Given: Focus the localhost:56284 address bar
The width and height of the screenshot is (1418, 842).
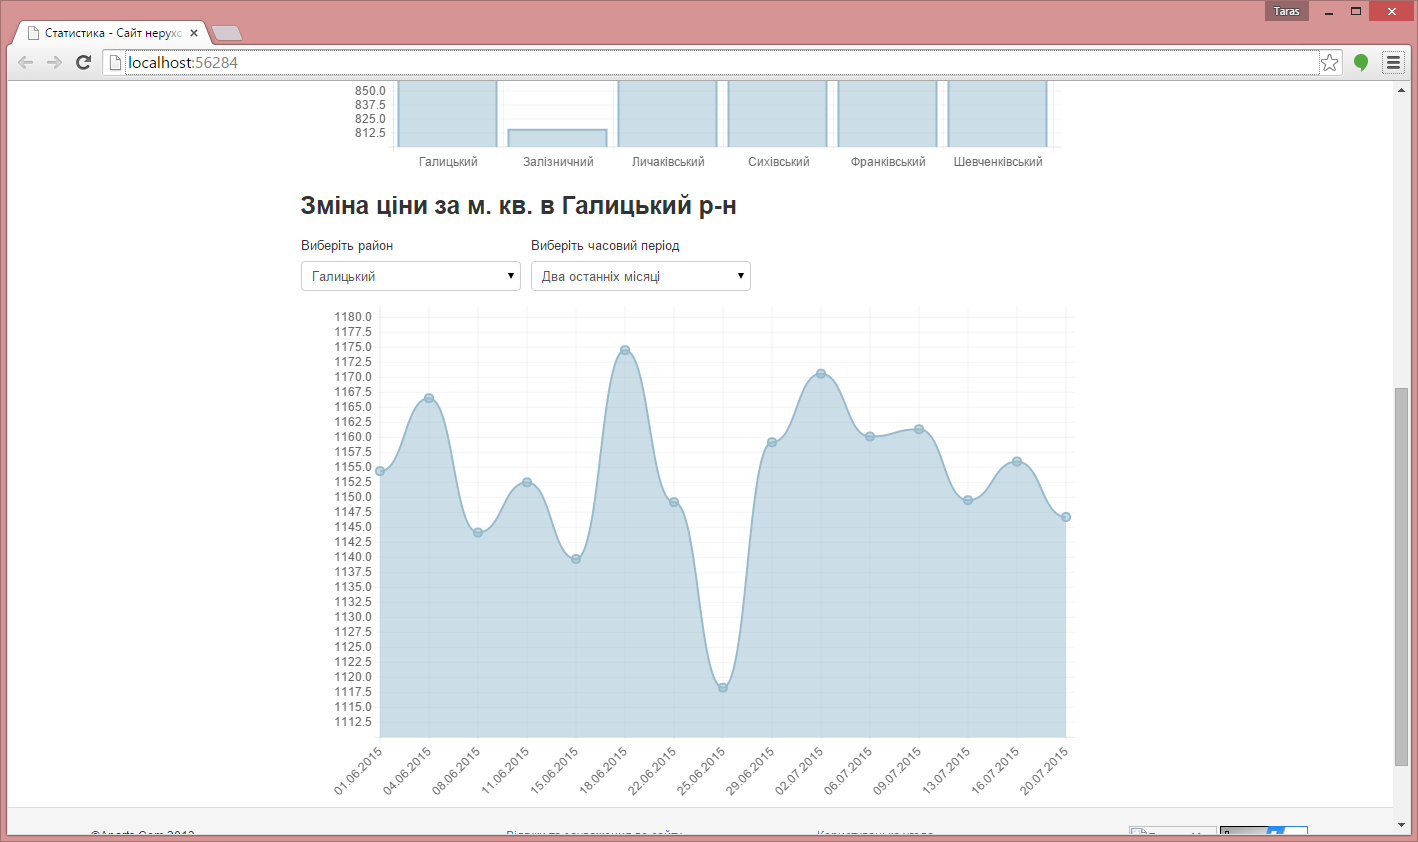Looking at the screenshot, I should (x=720, y=63).
